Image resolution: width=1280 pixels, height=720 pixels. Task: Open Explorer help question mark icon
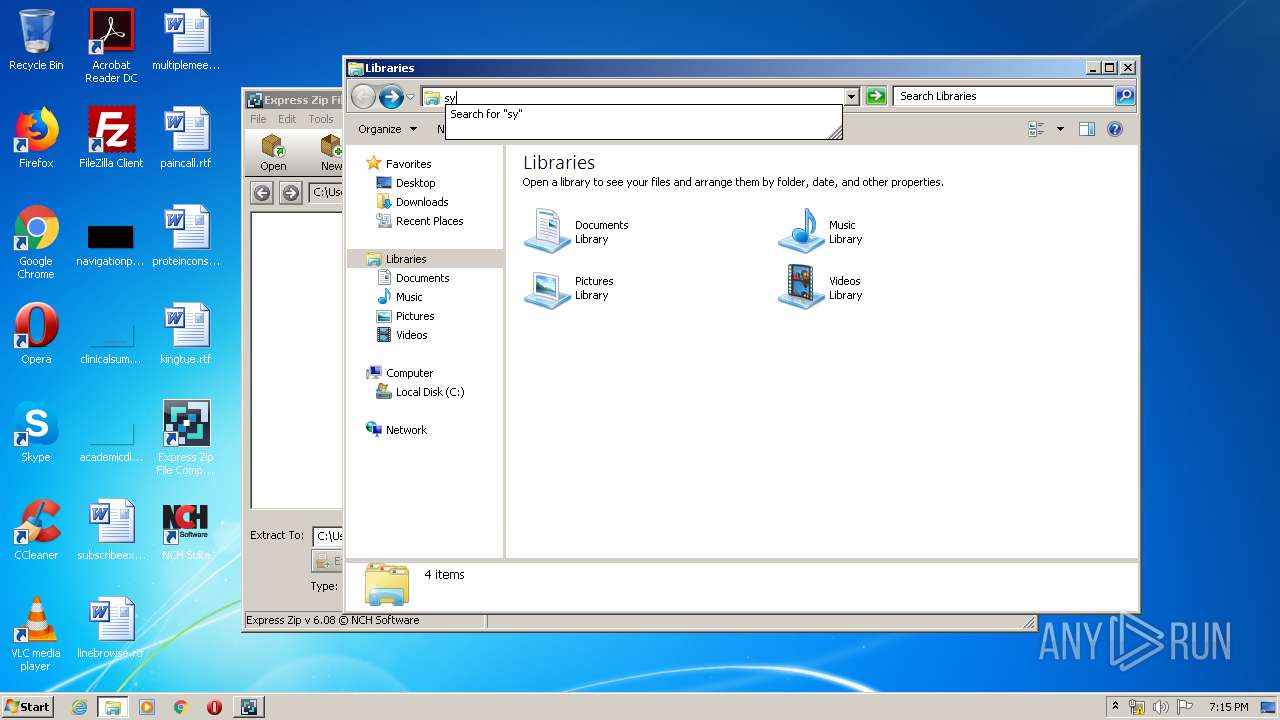point(1115,129)
